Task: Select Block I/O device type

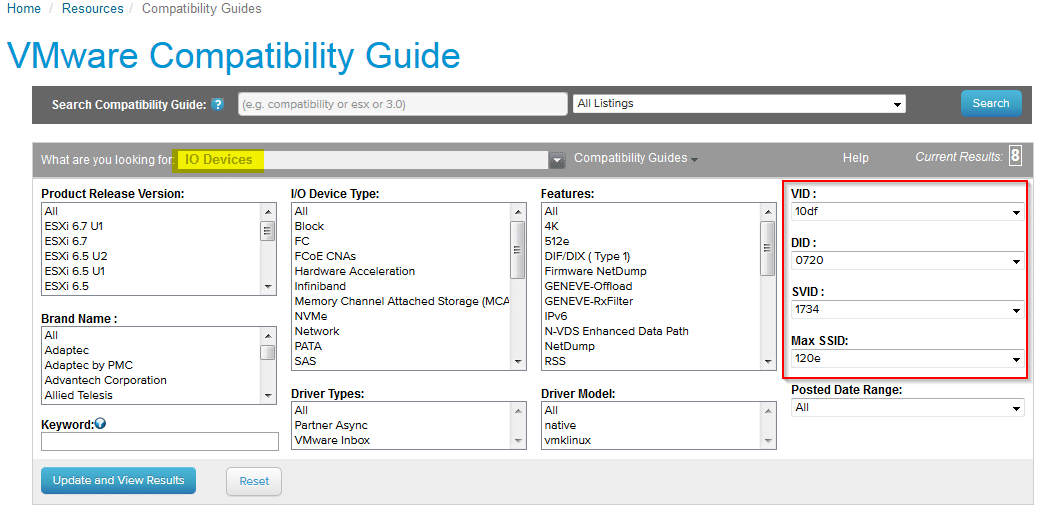Action: tap(307, 226)
